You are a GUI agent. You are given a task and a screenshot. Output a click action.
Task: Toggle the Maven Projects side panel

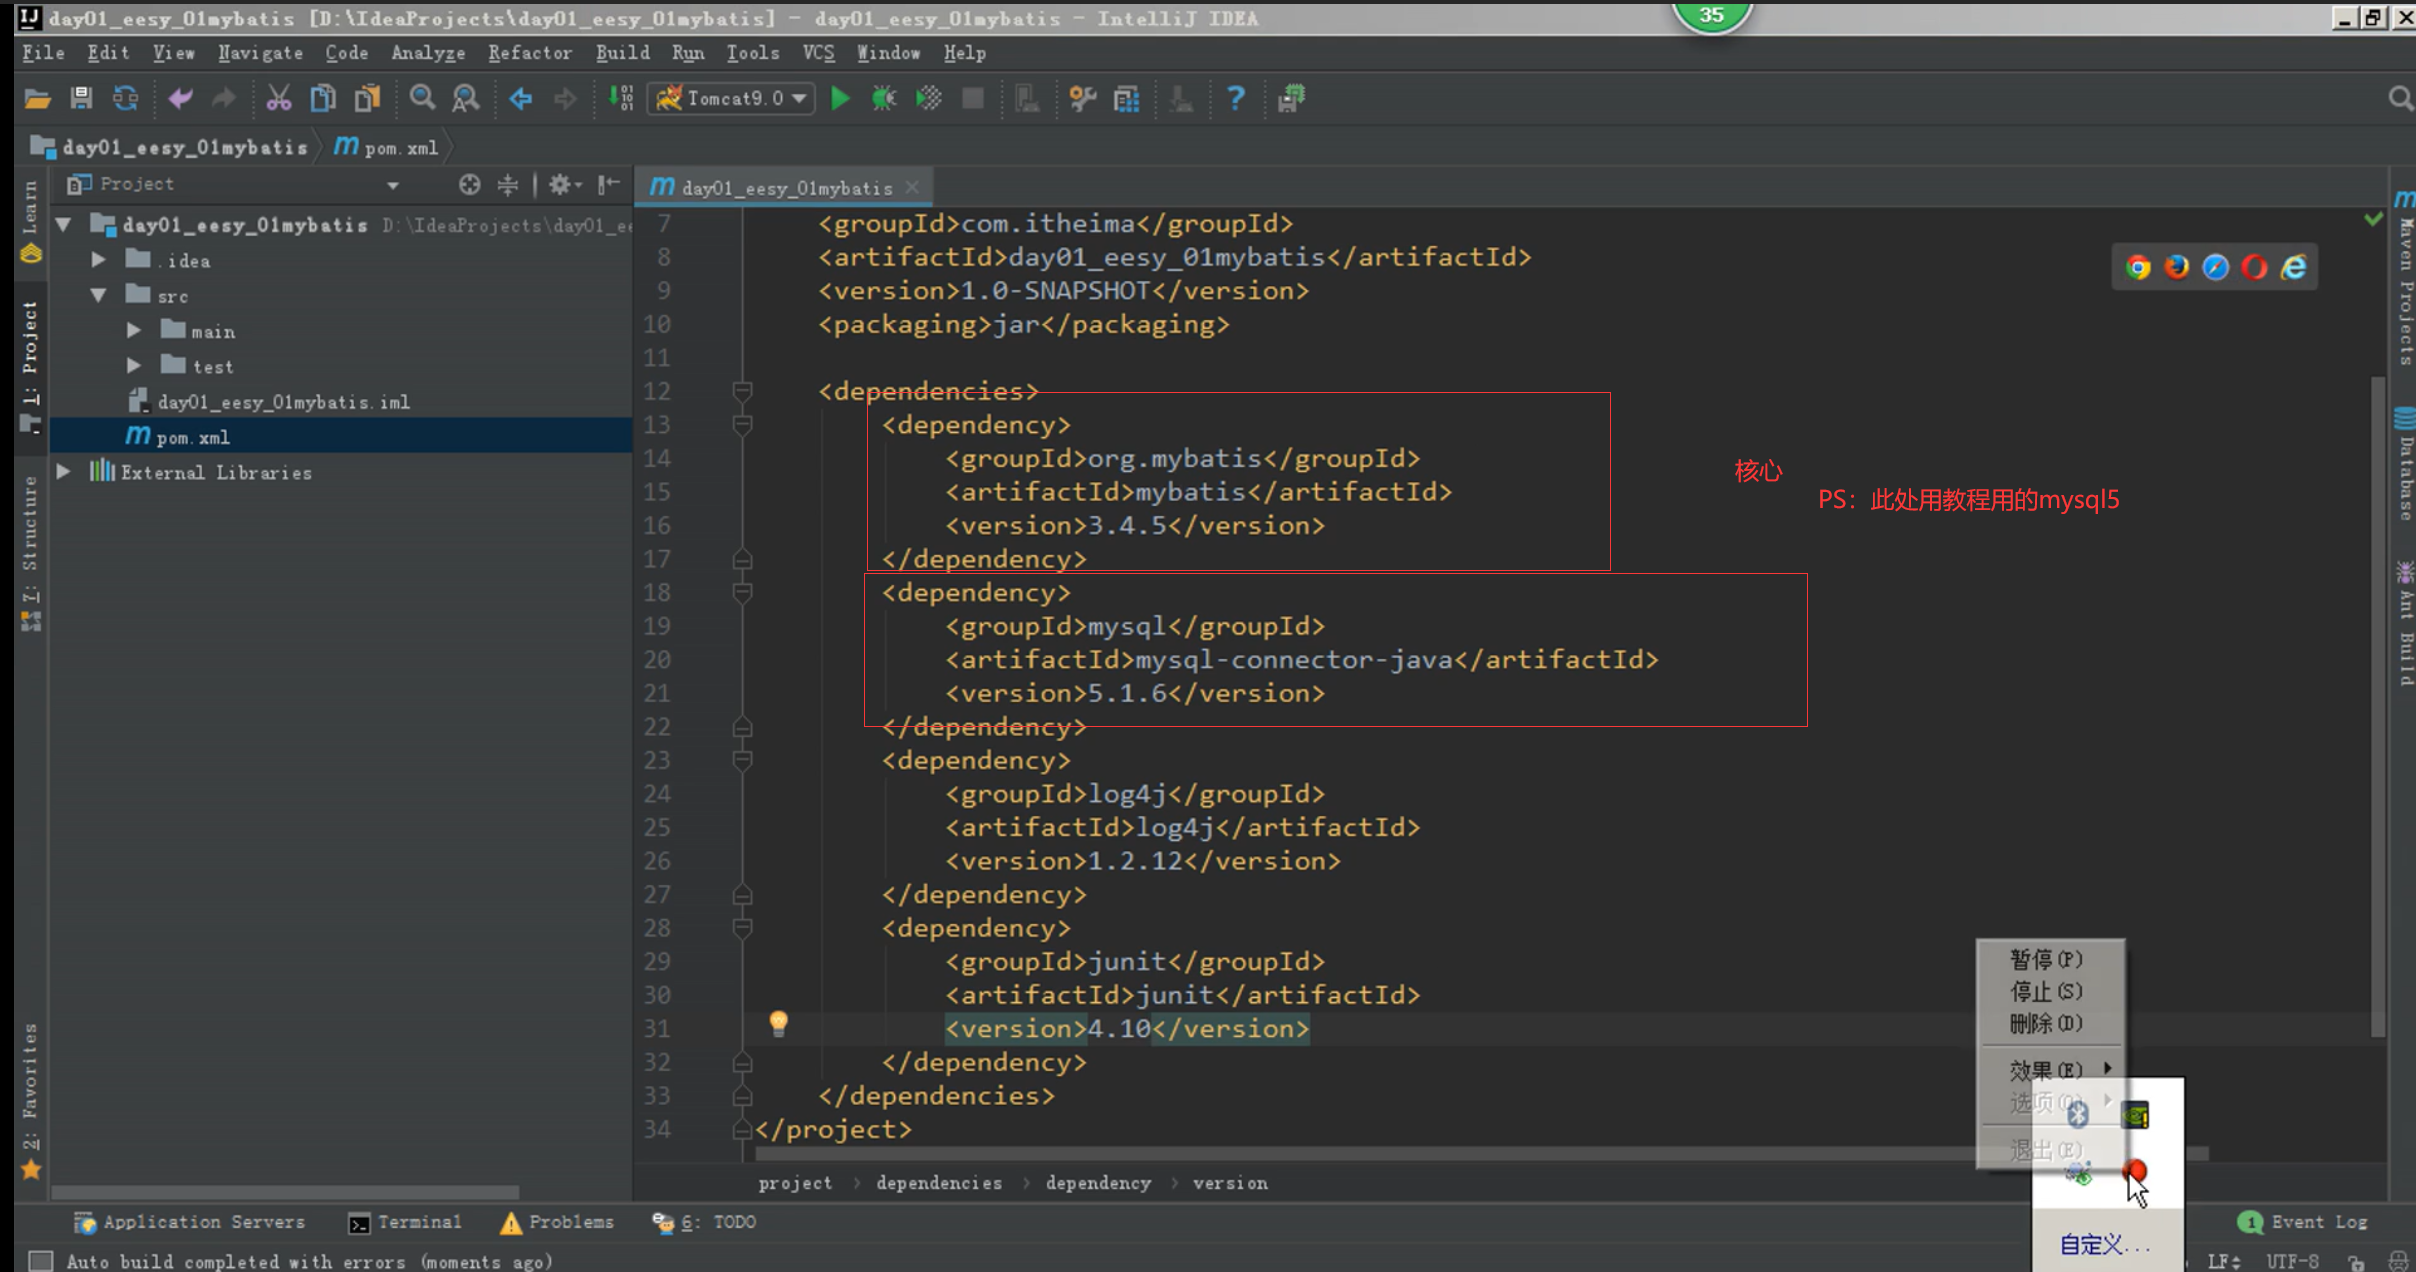pos(2405,285)
